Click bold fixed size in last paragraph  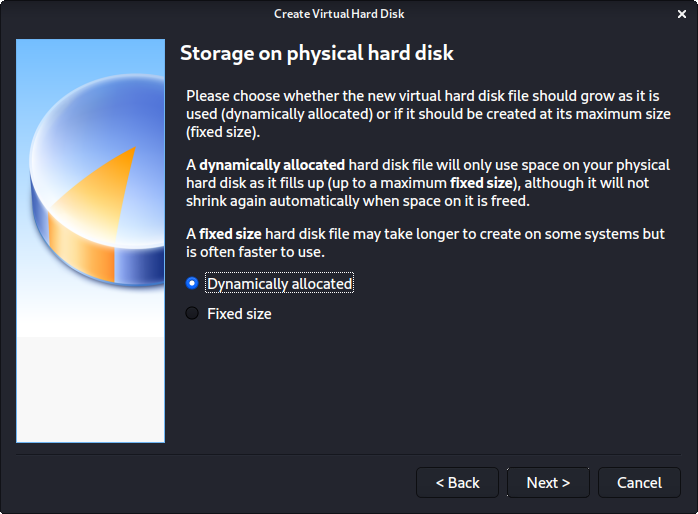pos(230,234)
